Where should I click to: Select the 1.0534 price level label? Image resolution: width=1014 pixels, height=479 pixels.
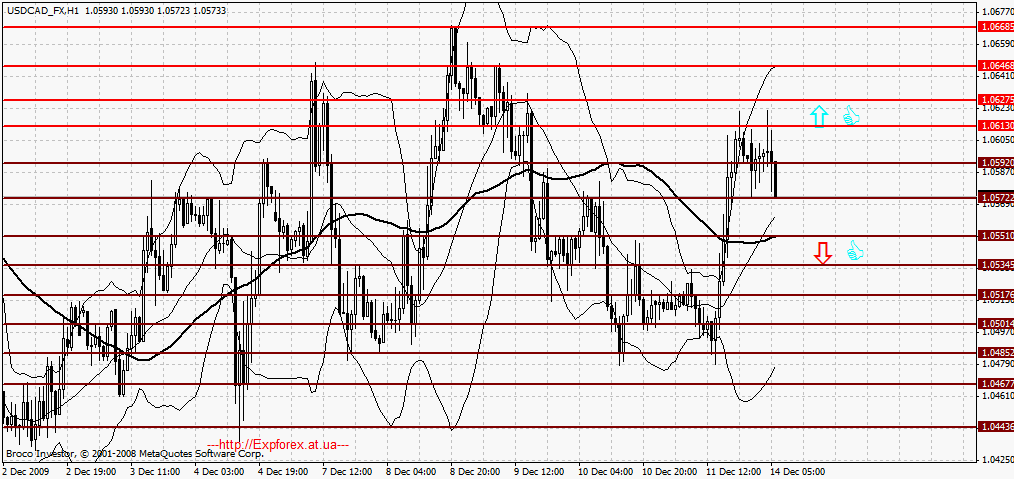click(x=997, y=265)
